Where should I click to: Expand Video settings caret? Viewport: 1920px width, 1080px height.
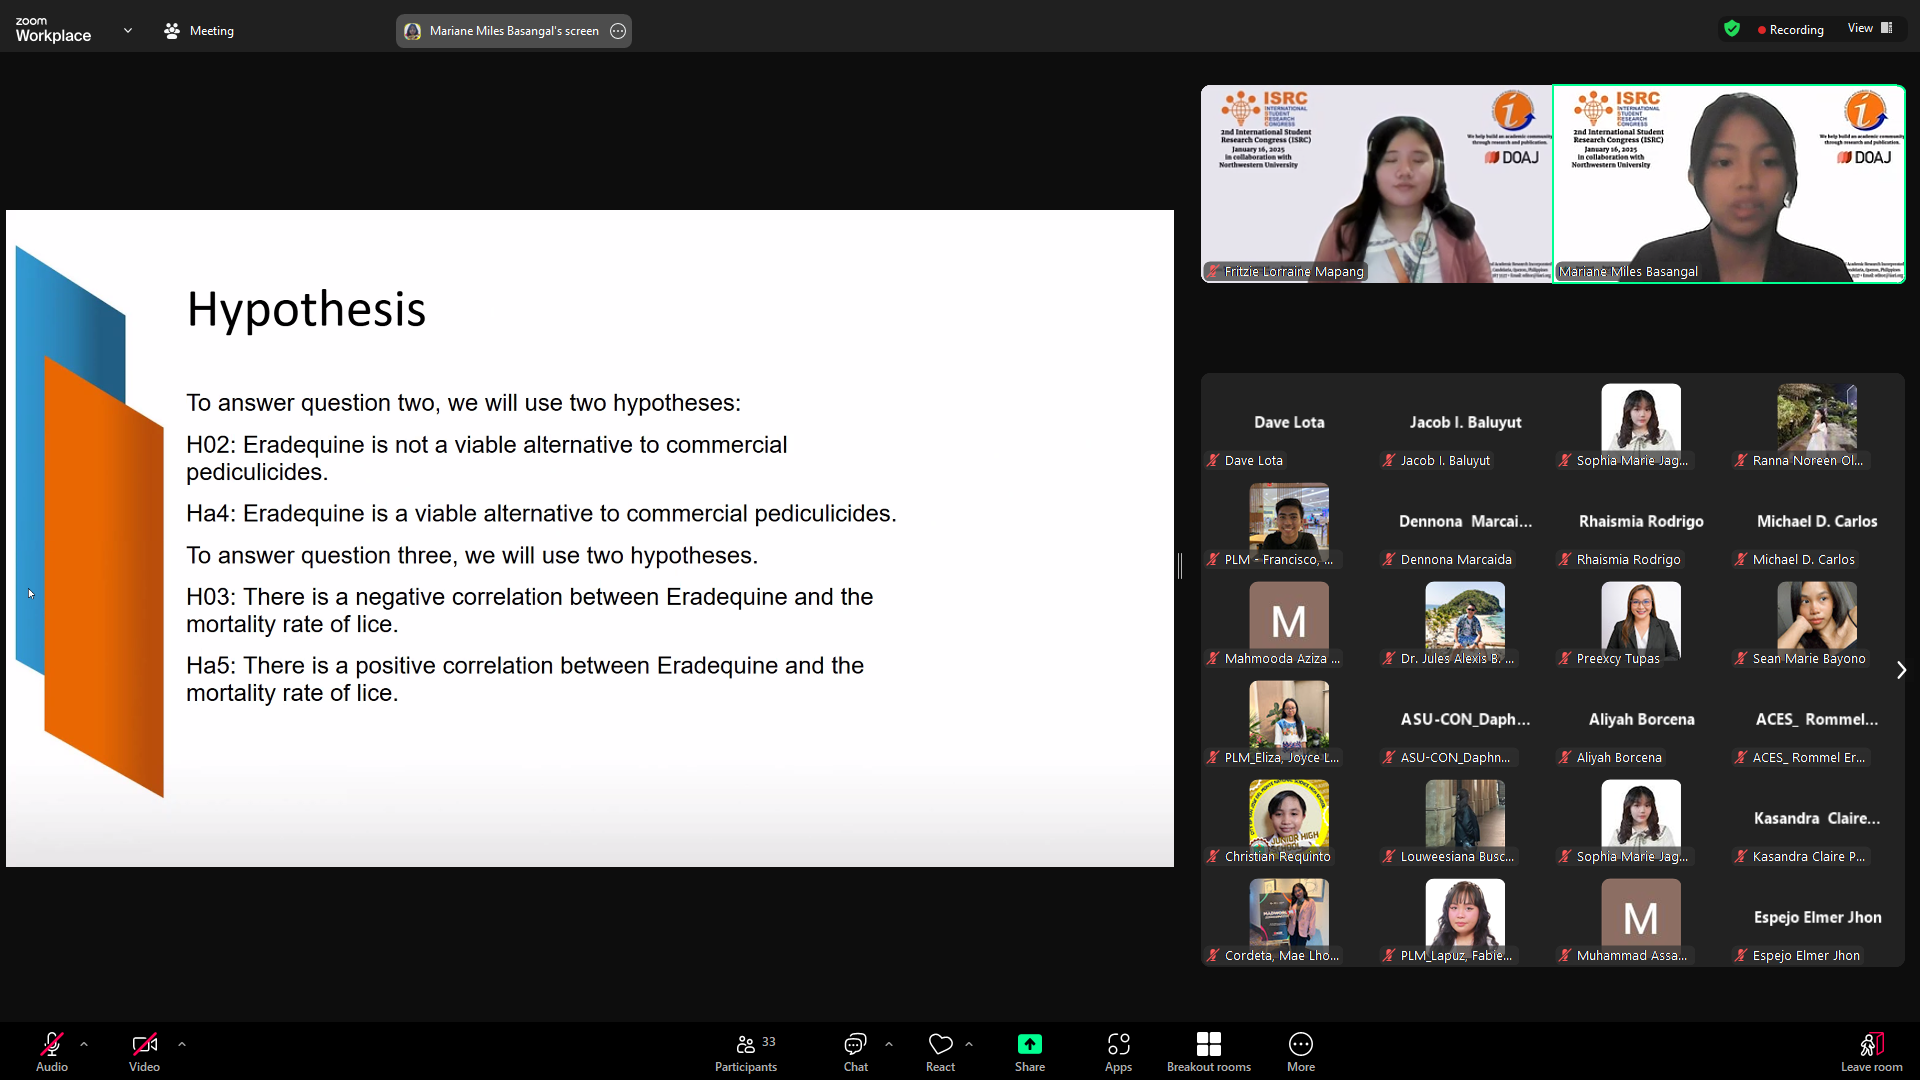click(x=182, y=1044)
